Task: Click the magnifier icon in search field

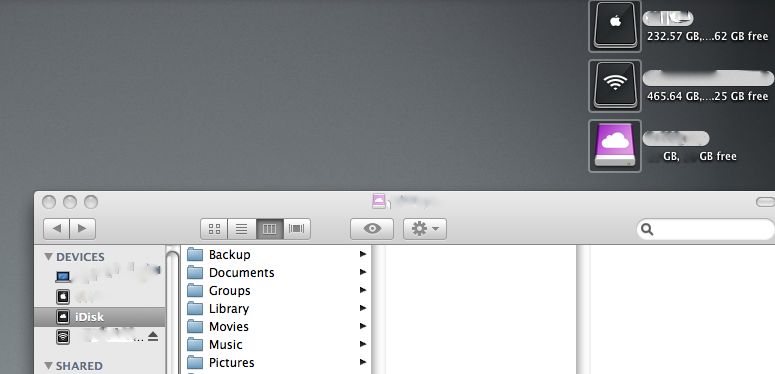Action: [x=647, y=229]
